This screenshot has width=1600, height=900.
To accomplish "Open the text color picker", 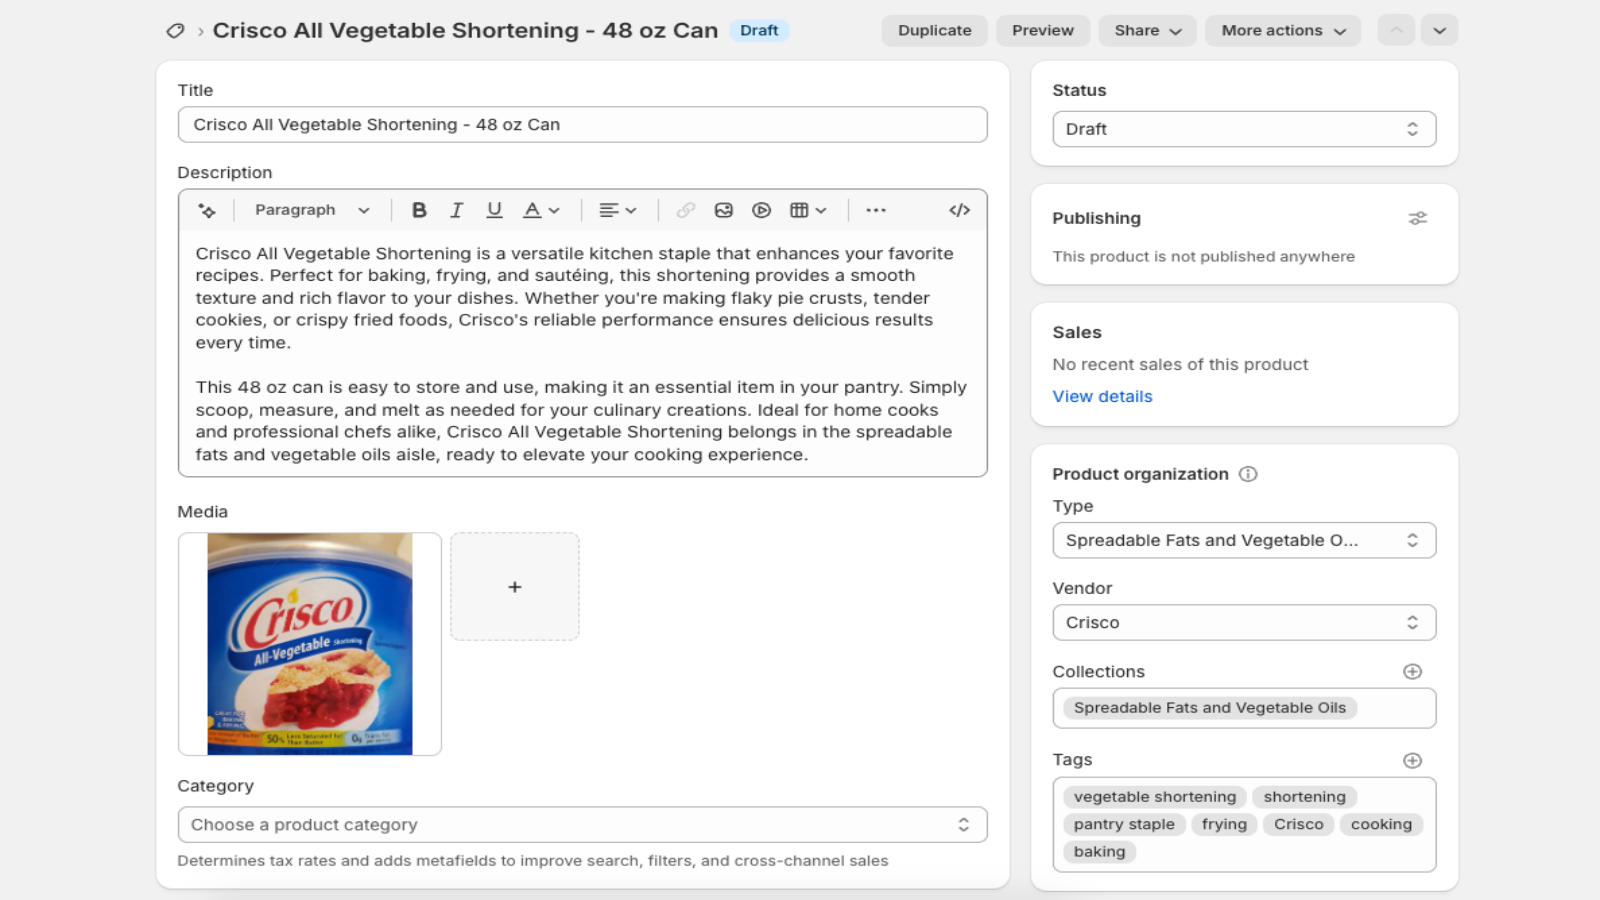I will pos(541,210).
